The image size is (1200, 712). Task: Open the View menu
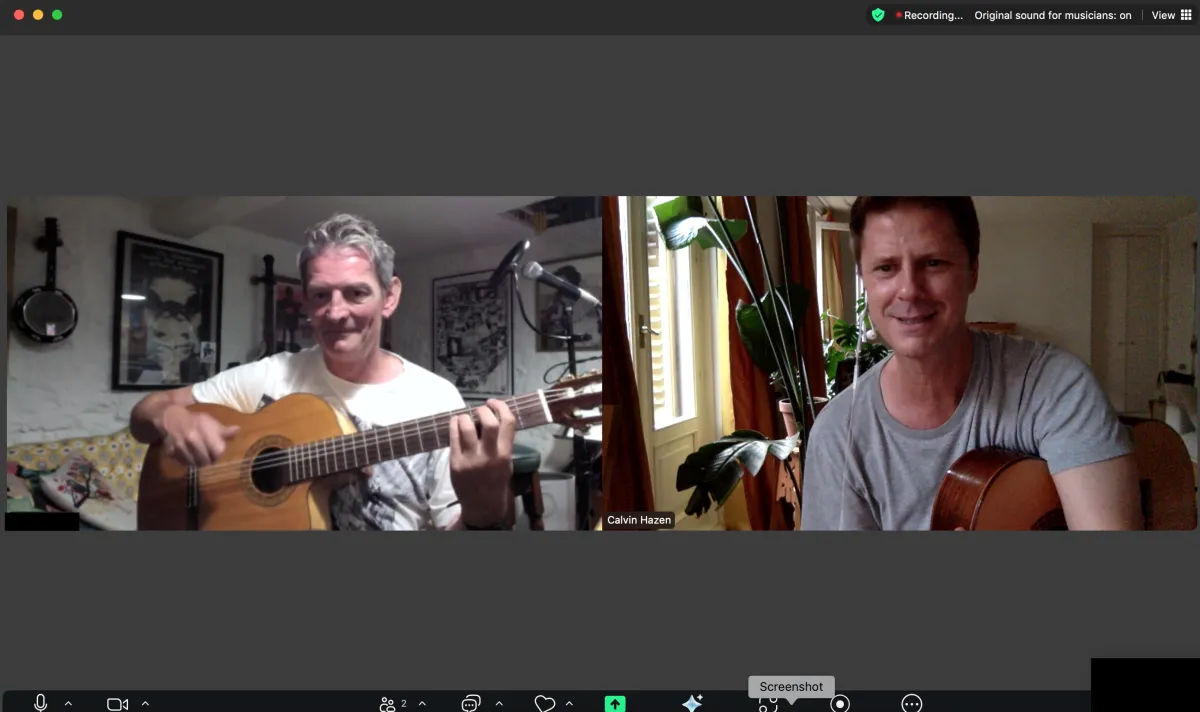(1162, 15)
